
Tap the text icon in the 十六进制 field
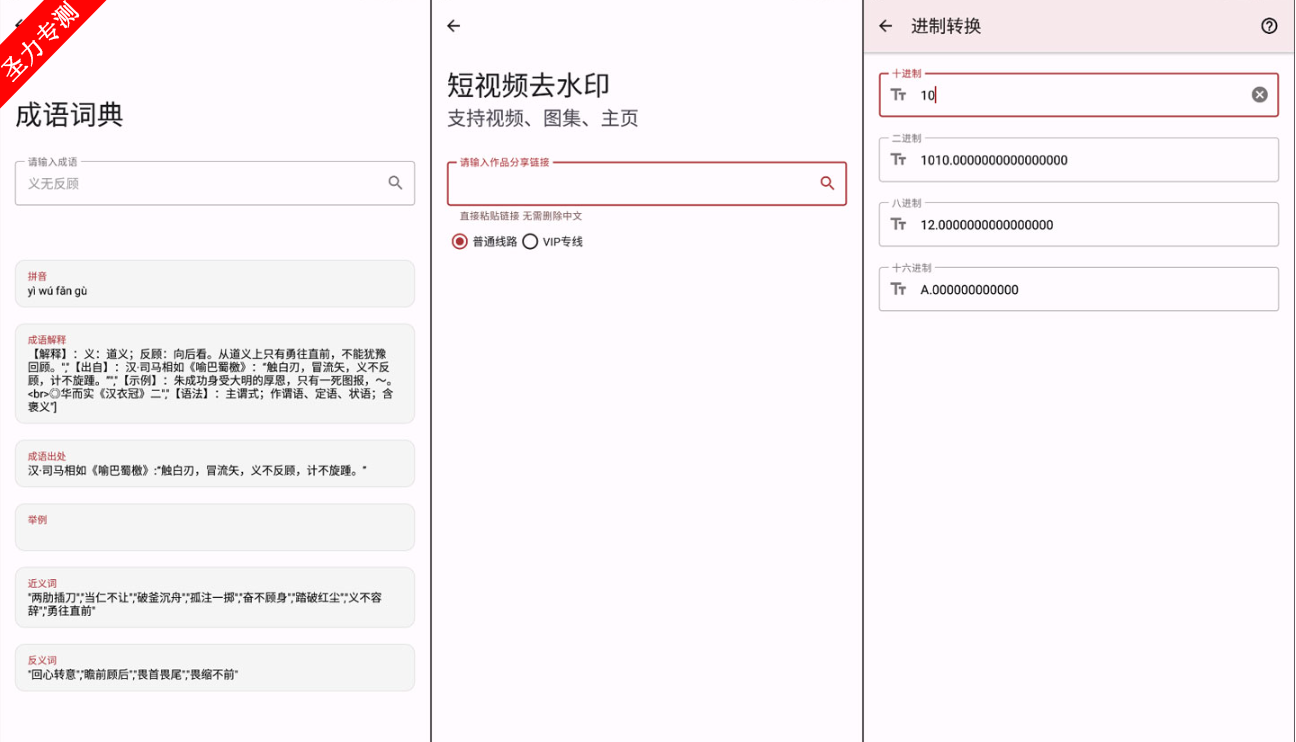(x=899, y=290)
